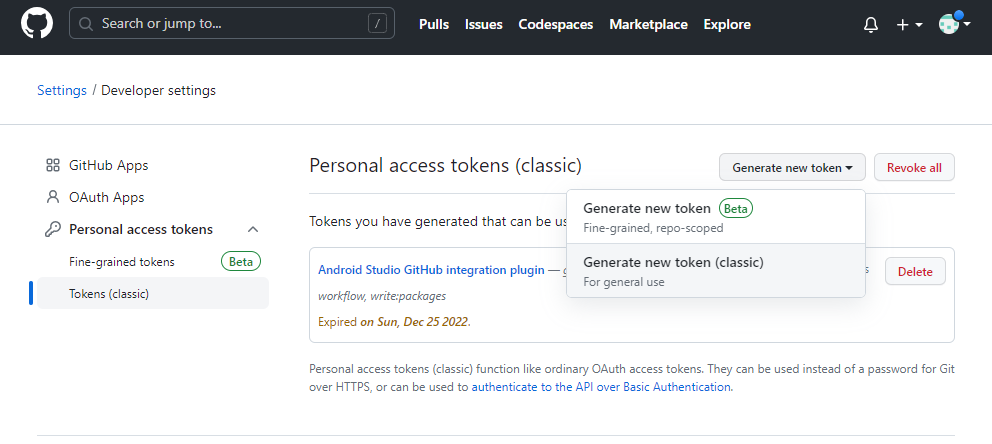Viewport: 992px width, 444px height.
Task: Choose Generate new token Beta fine-grained option
Action: pyautogui.click(x=716, y=217)
